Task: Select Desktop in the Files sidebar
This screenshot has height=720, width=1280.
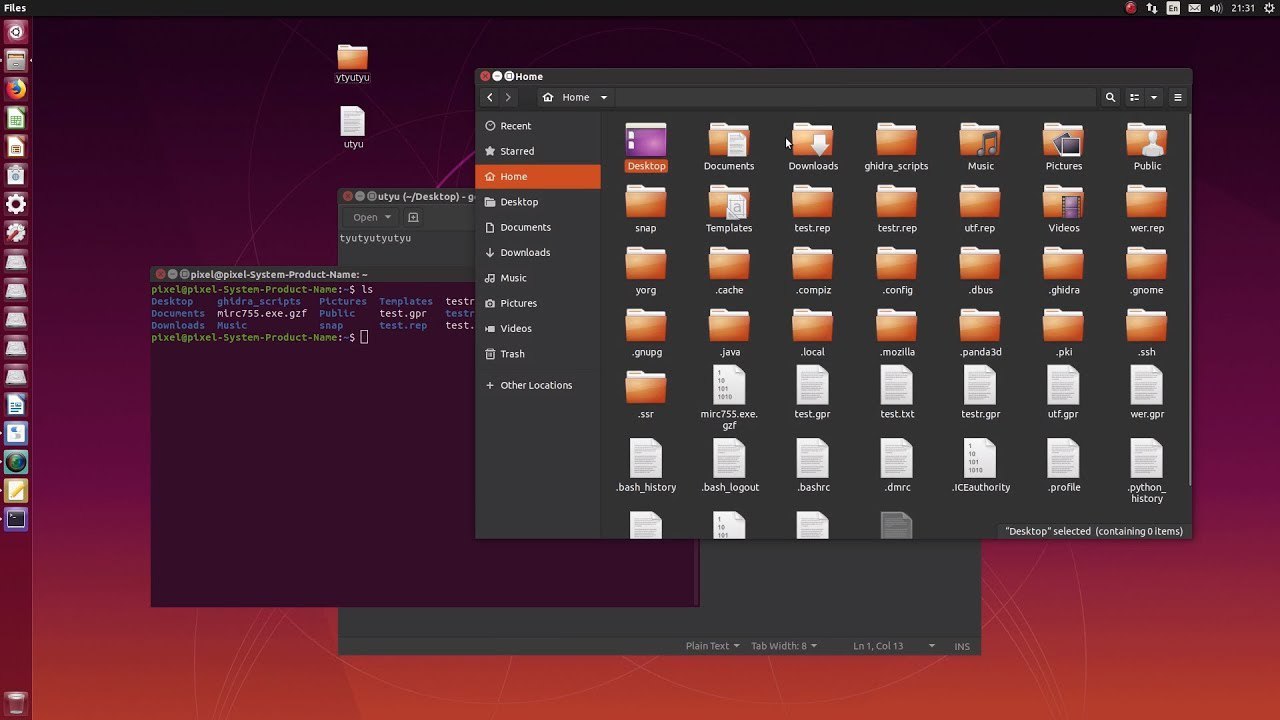Action: pos(538,202)
